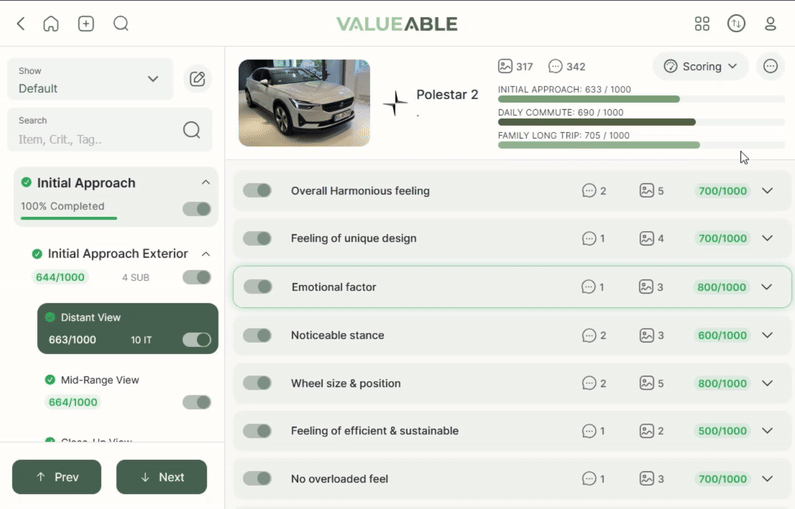The image size is (795, 509).
Task: Open comments for Emotional factor
Action: coord(588,287)
